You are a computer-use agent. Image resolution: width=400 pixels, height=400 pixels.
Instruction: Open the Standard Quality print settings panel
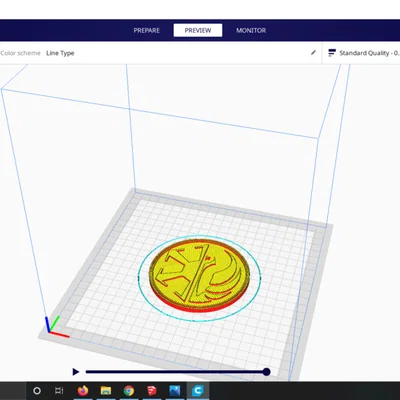pos(361,53)
